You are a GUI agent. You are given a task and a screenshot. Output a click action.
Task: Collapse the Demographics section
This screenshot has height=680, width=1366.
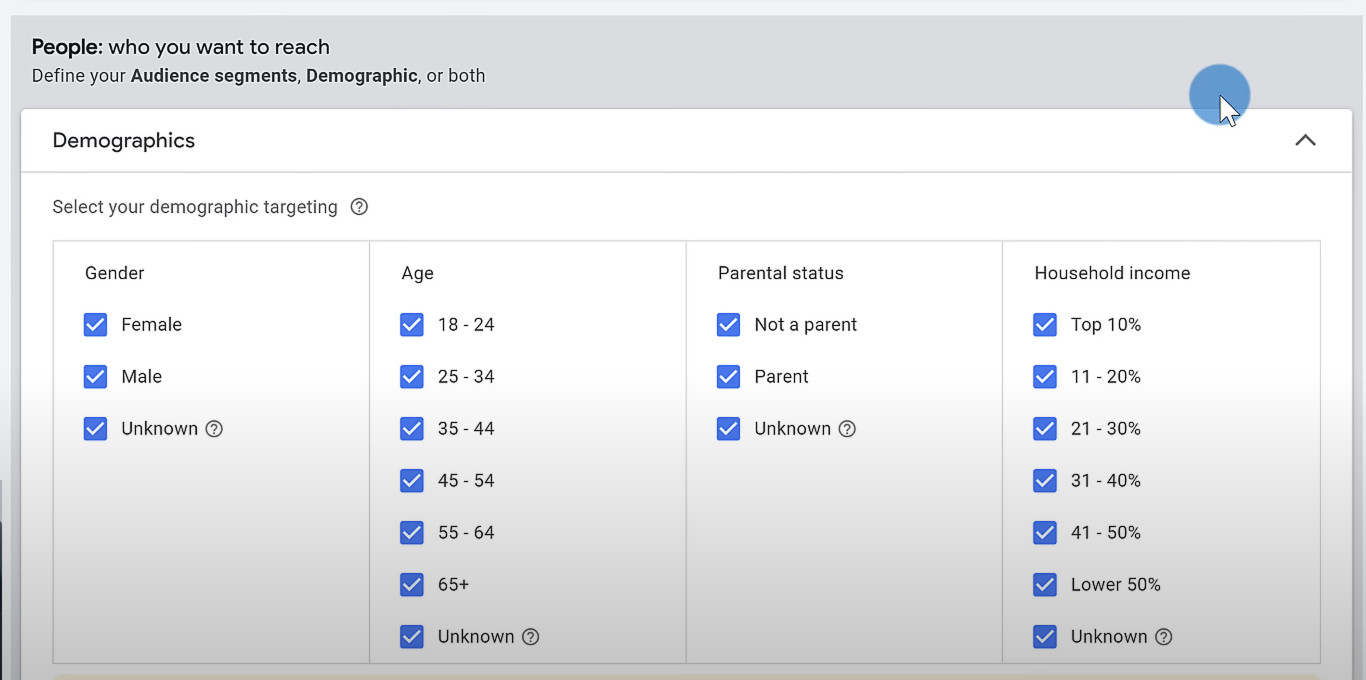pos(1305,140)
